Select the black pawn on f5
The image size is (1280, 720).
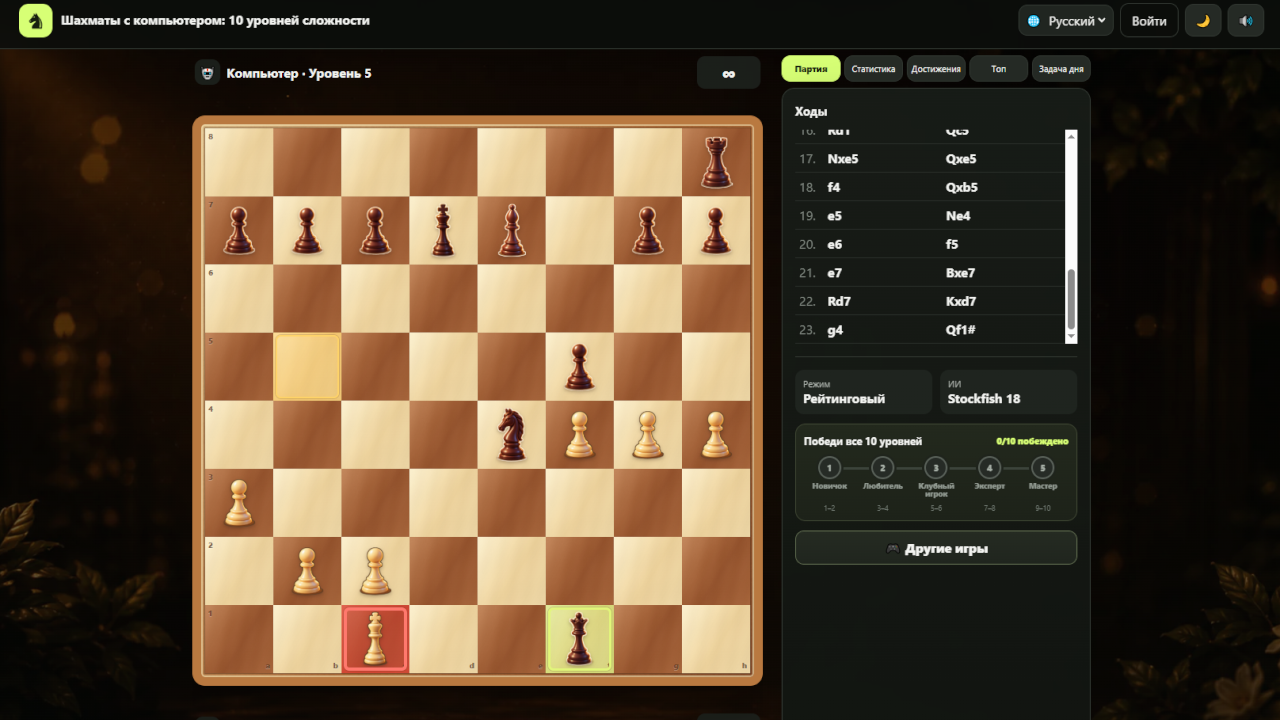579,367
